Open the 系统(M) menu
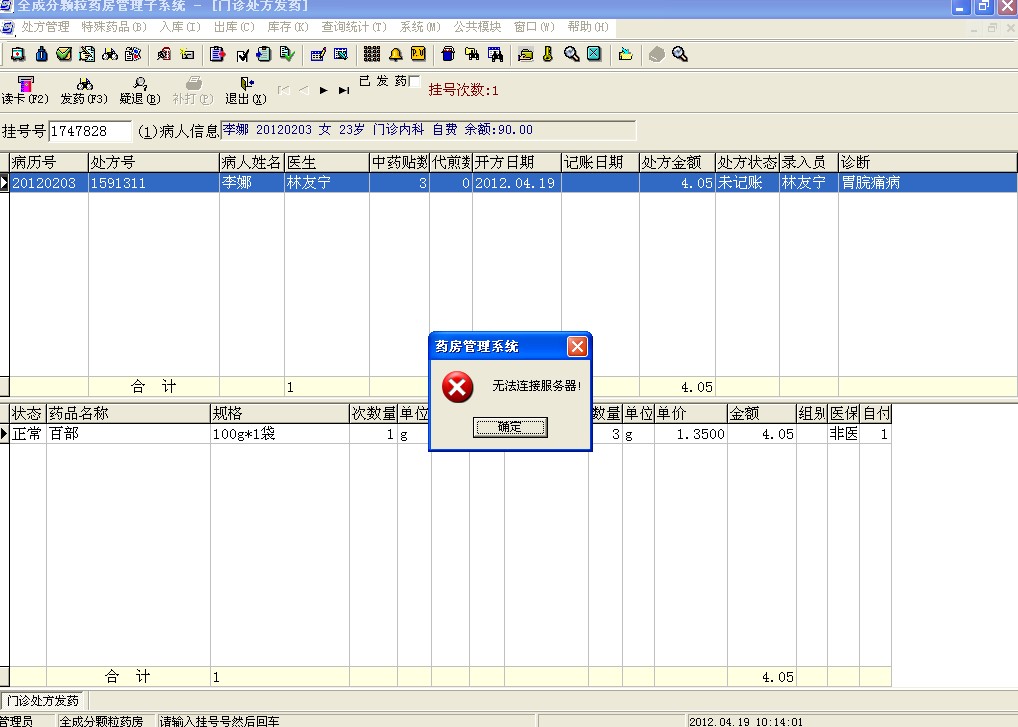 coord(420,27)
